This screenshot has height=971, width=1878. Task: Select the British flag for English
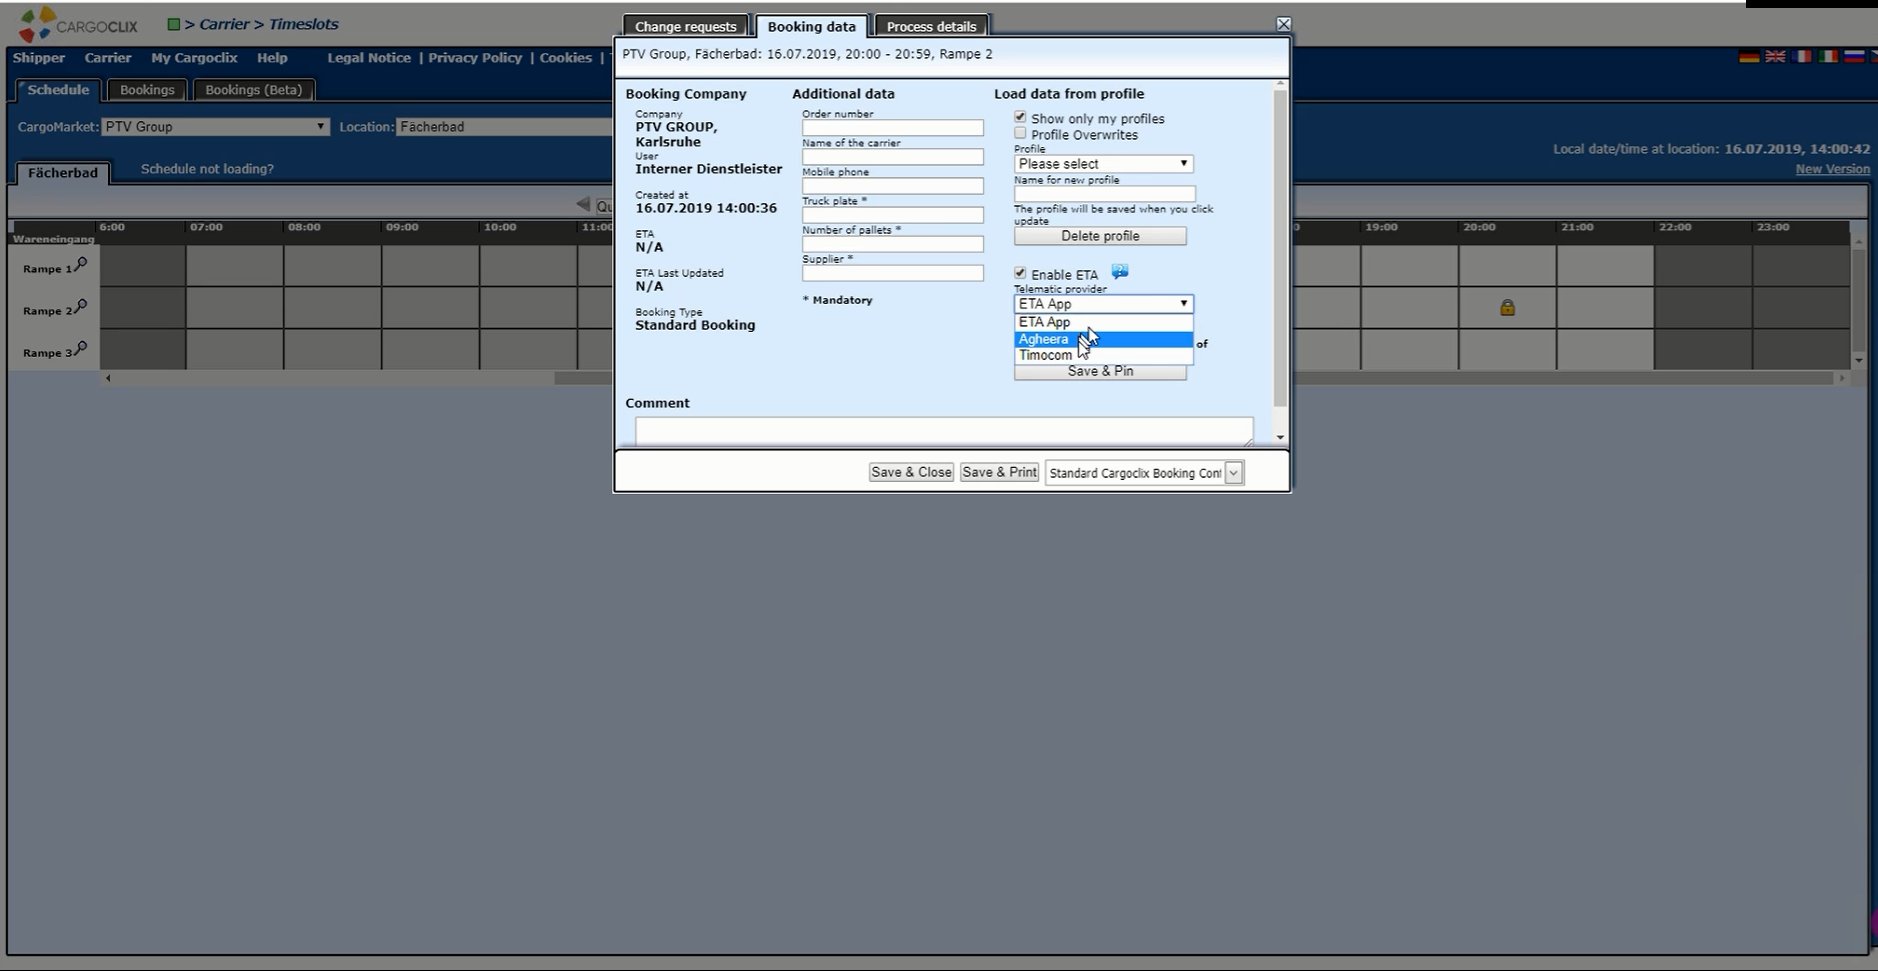pyautogui.click(x=1775, y=57)
